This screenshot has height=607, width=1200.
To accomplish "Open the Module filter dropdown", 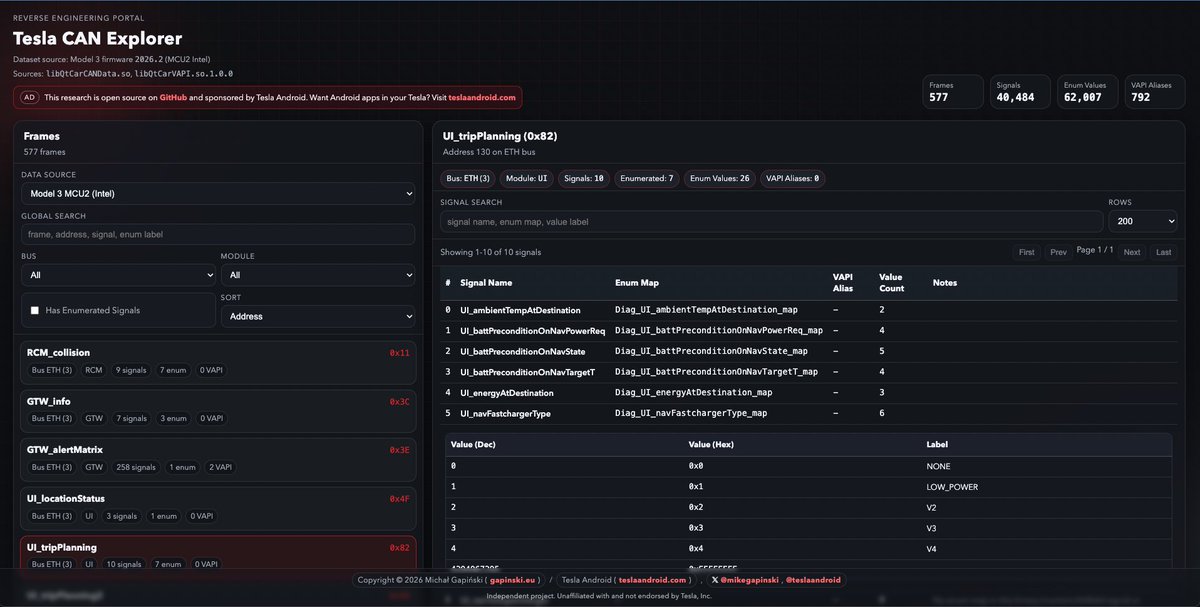I will (x=317, y=275).
